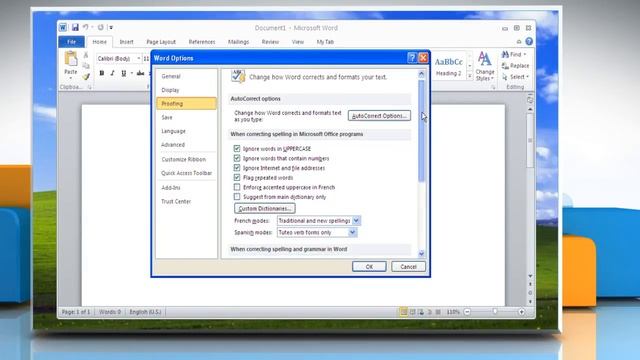Open the underline style dropdown arrow
The image size is (640, 360).
pyautogui.click(x=131, y=73)
